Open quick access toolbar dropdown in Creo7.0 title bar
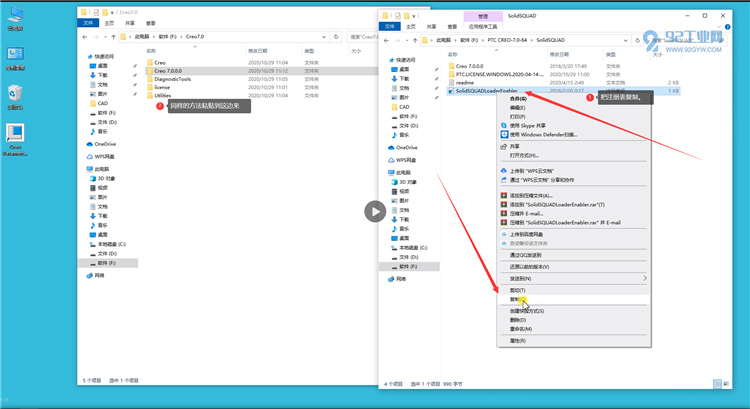The image size is (750, 409). click(112, 12)
